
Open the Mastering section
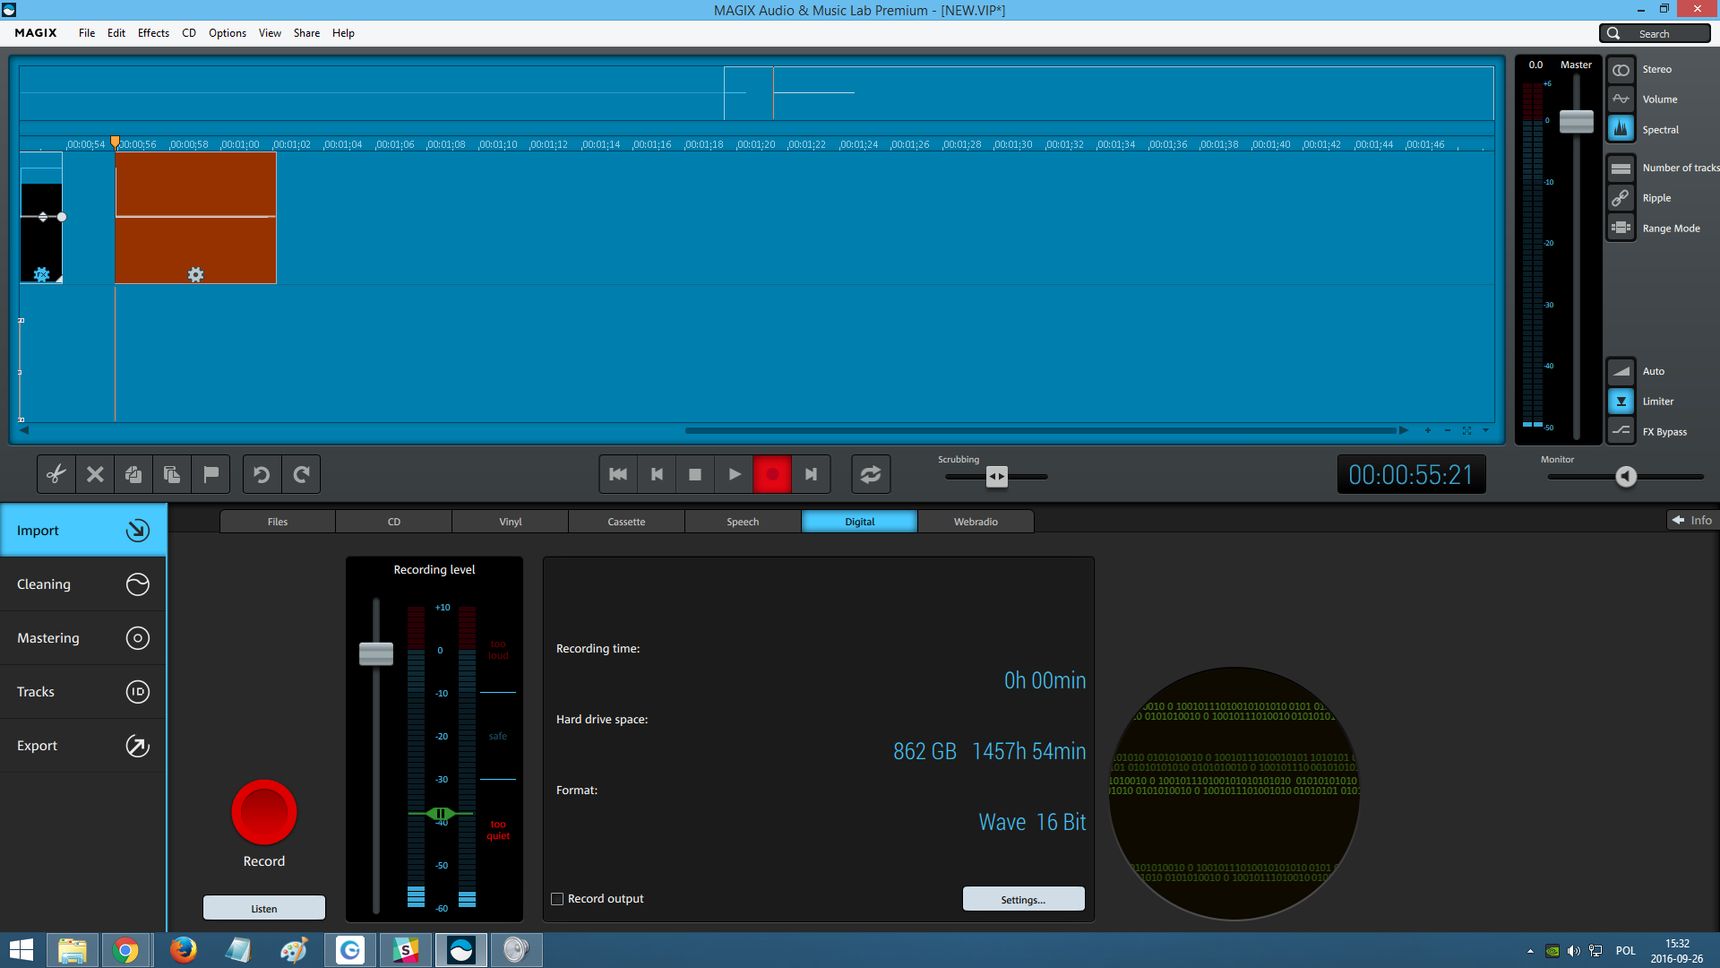pos(83,638)
